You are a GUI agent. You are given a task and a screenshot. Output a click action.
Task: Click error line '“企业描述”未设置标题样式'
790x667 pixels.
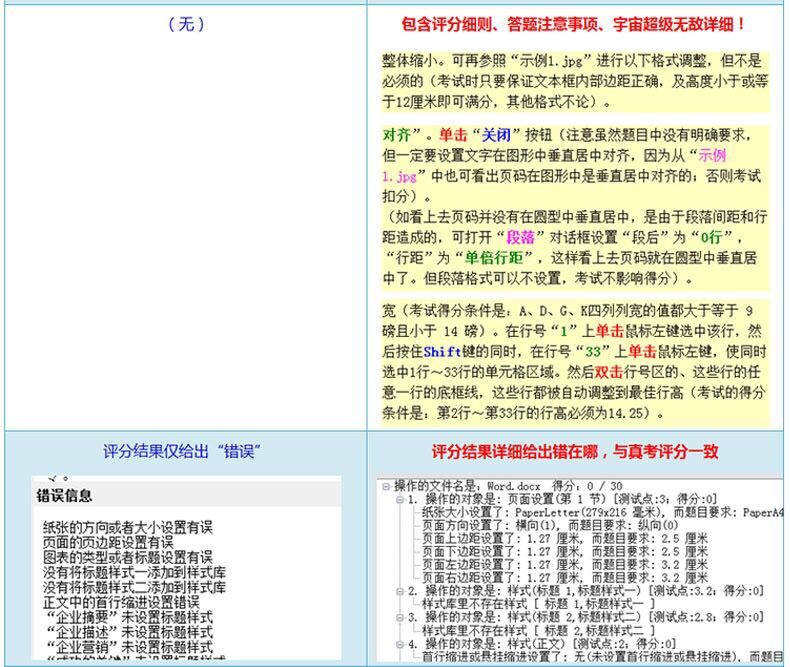[x=129, y=632]
